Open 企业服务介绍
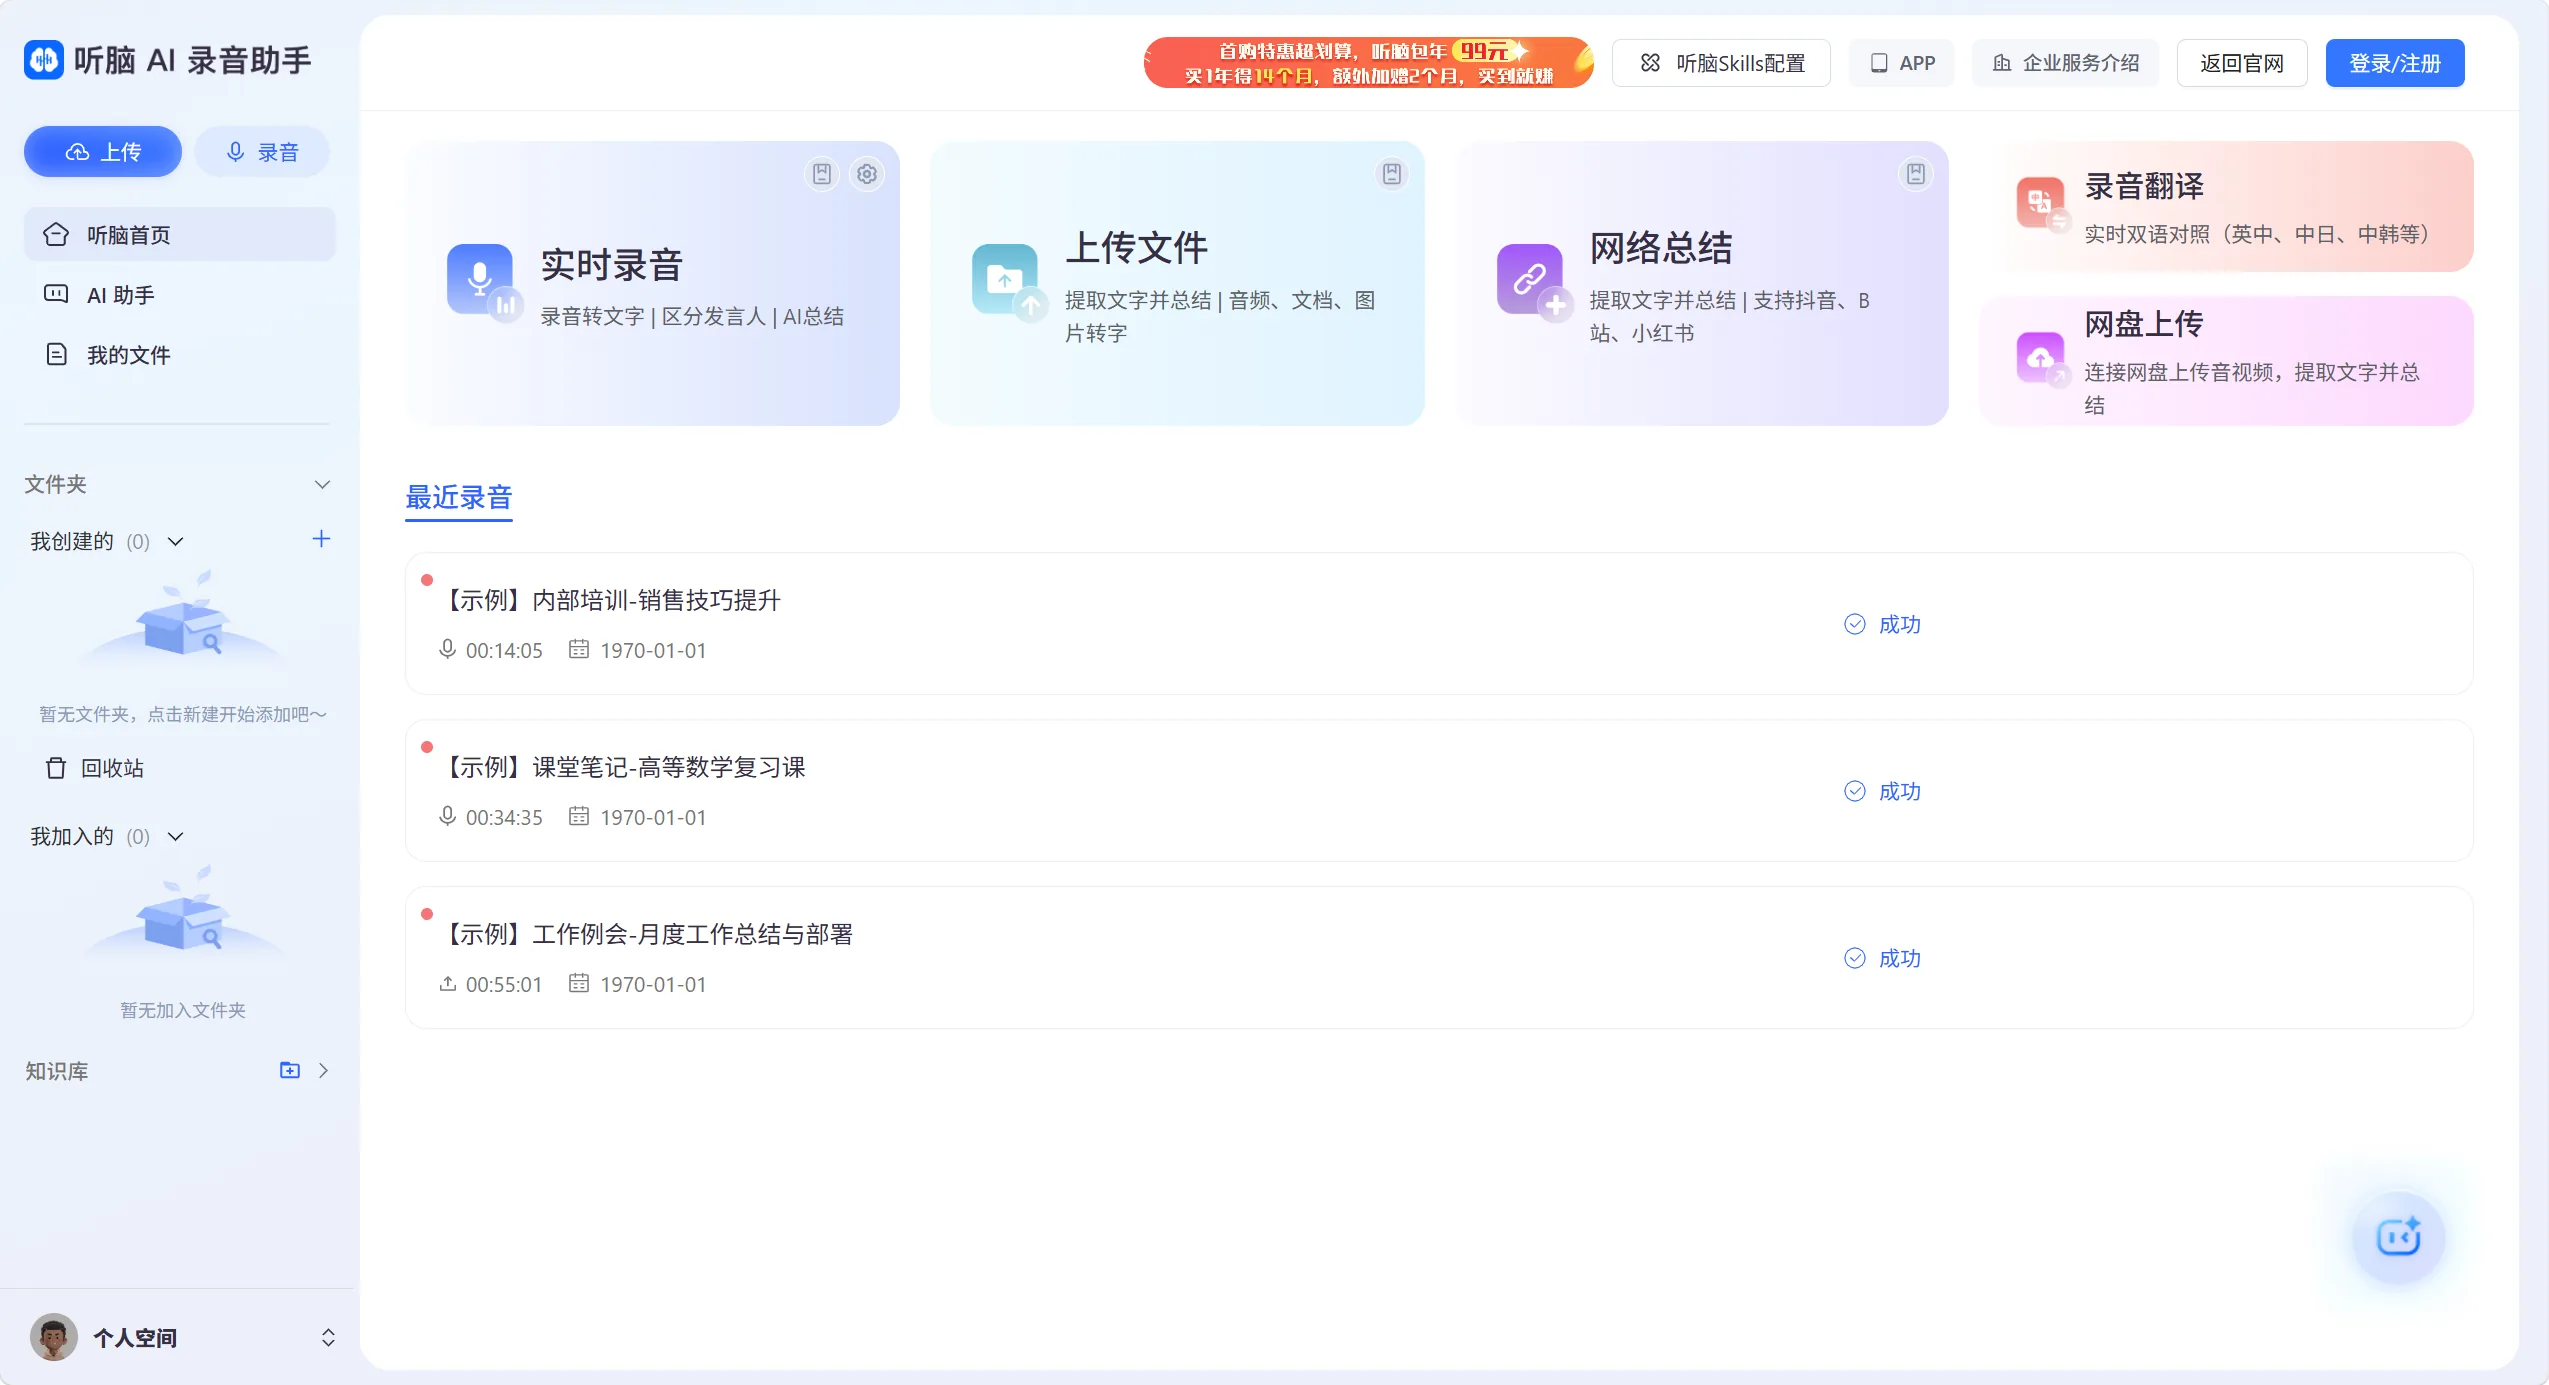The width and height of the screenshot is (2549, 1385). pos(2066,63)
